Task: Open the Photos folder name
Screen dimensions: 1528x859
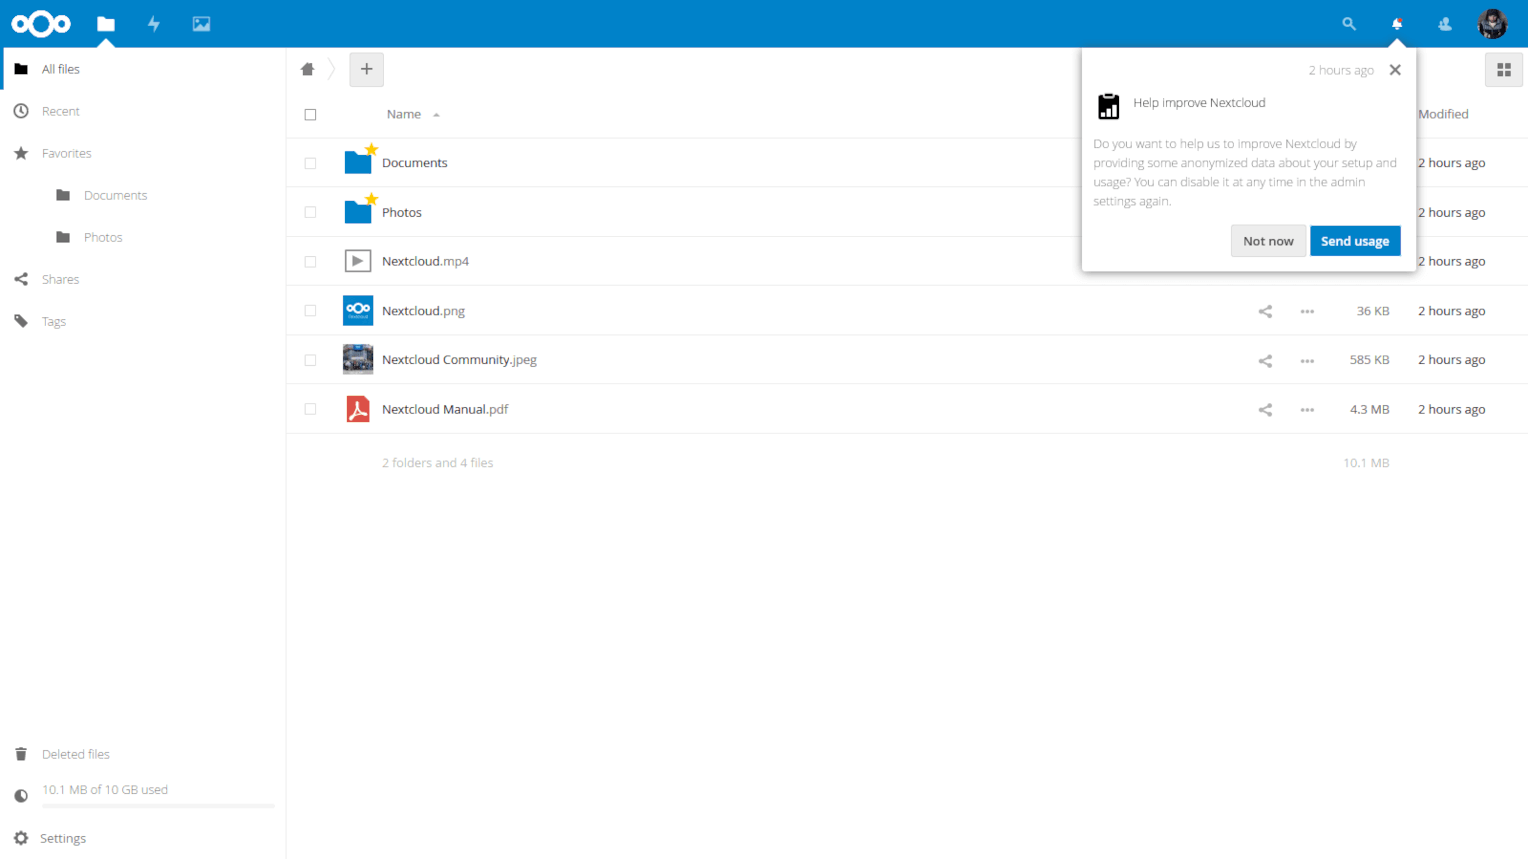Action: (x=402, y=212)
